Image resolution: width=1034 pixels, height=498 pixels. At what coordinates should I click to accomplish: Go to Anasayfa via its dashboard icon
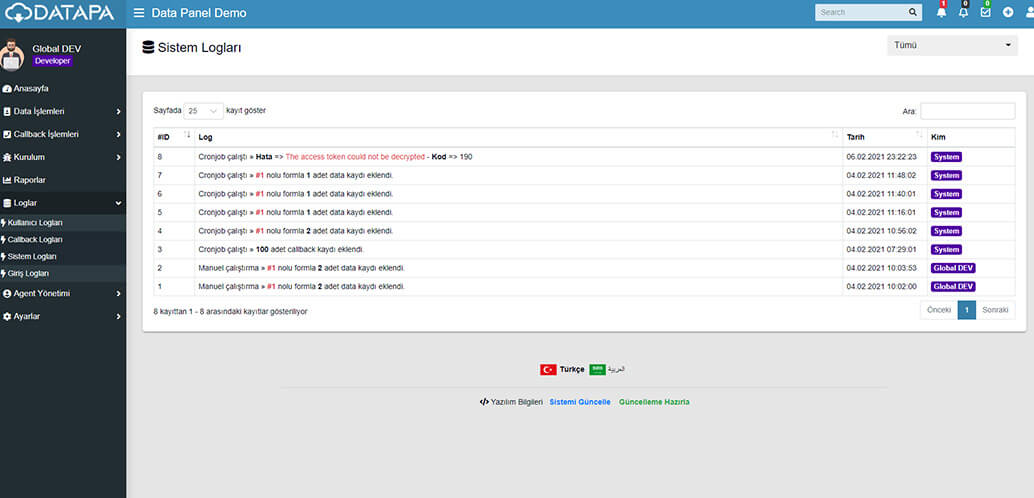pyautogui.click(x=7, y=88)
